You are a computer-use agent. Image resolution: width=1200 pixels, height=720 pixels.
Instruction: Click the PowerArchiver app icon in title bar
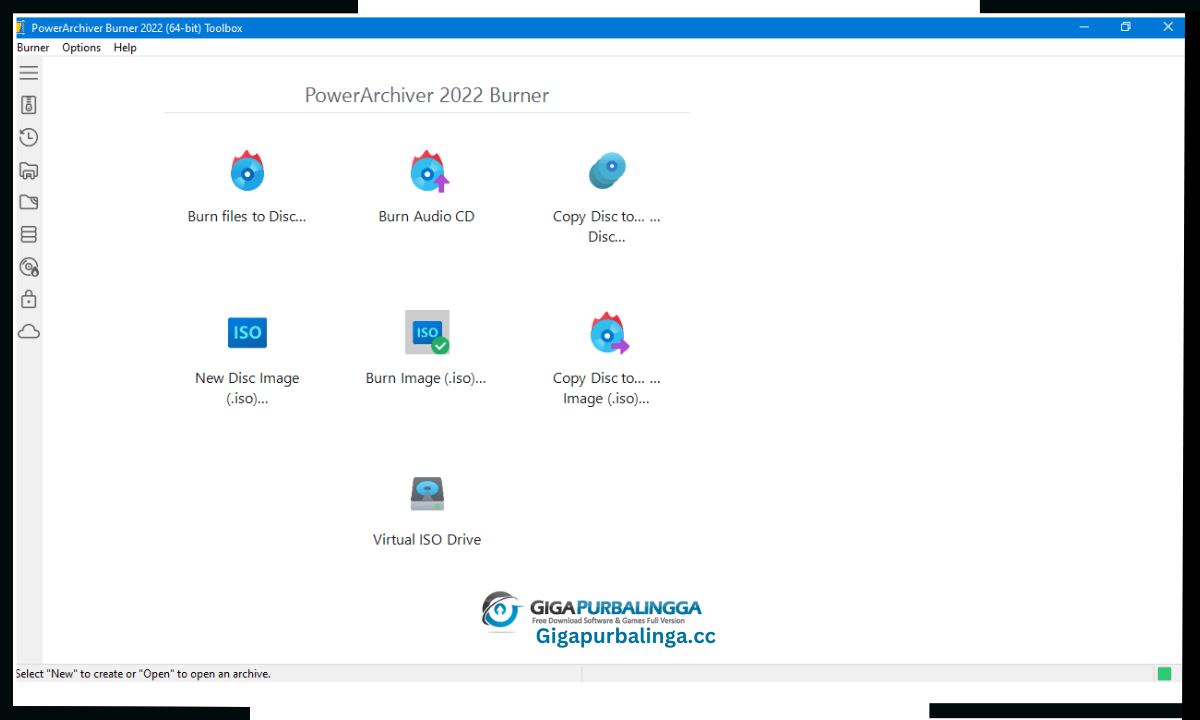coord(19,27)
